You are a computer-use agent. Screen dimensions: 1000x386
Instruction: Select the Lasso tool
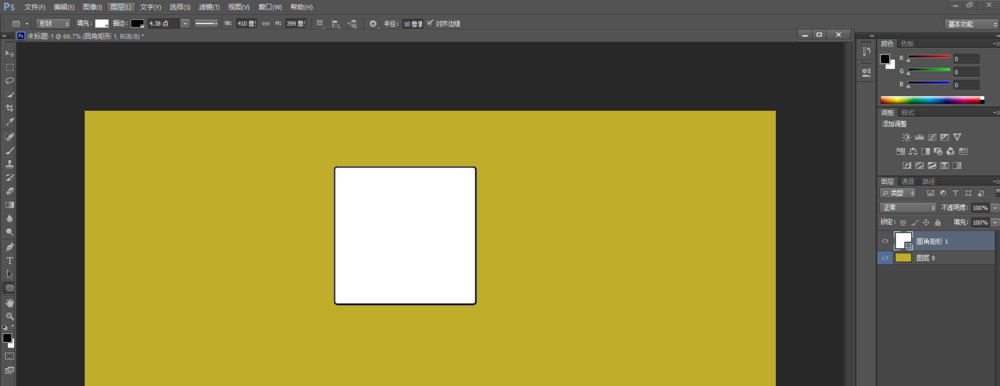(10, 80)
